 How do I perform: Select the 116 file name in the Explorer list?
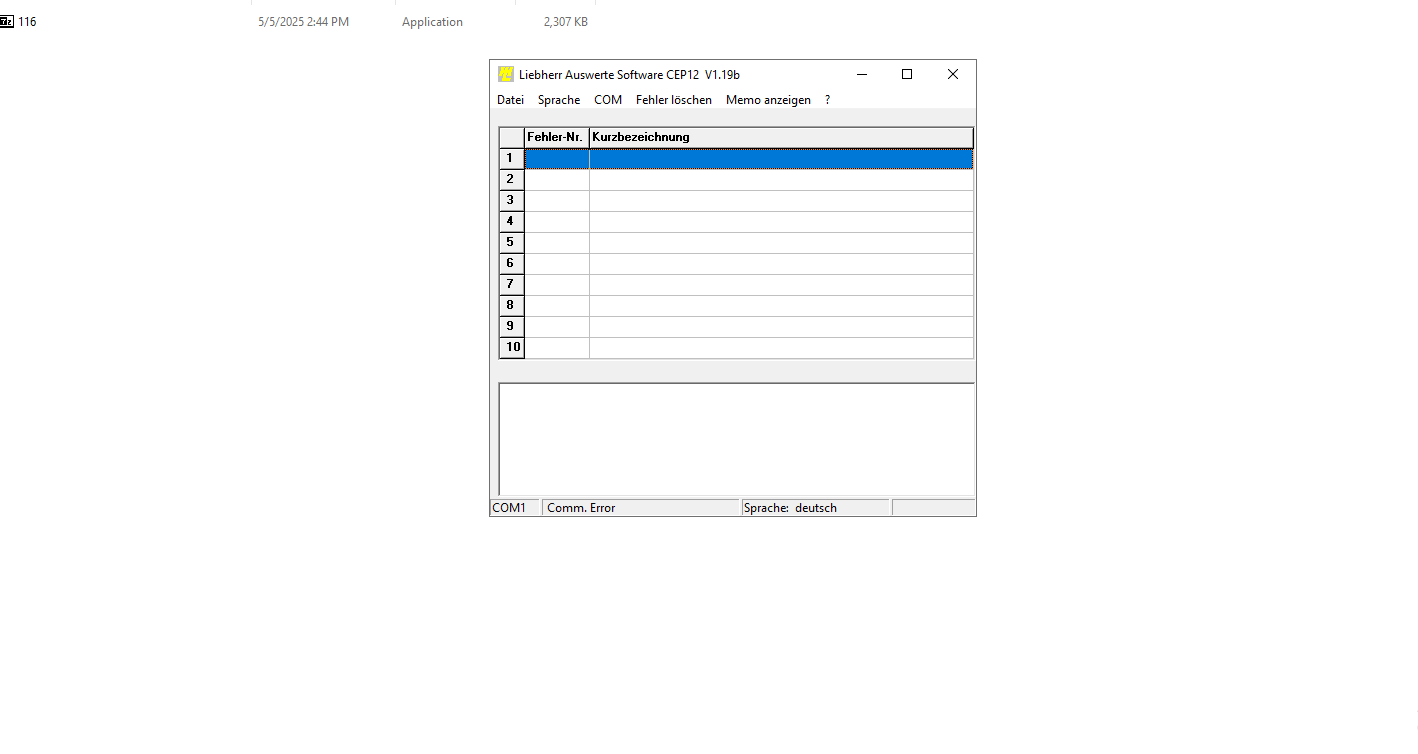point(27,21)
